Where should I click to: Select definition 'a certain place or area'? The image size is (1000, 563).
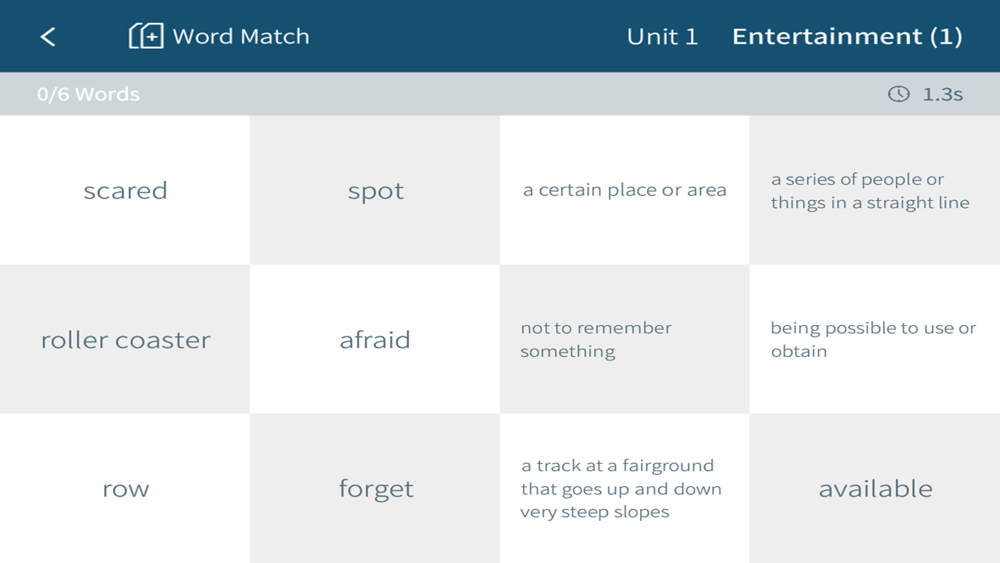625,190
